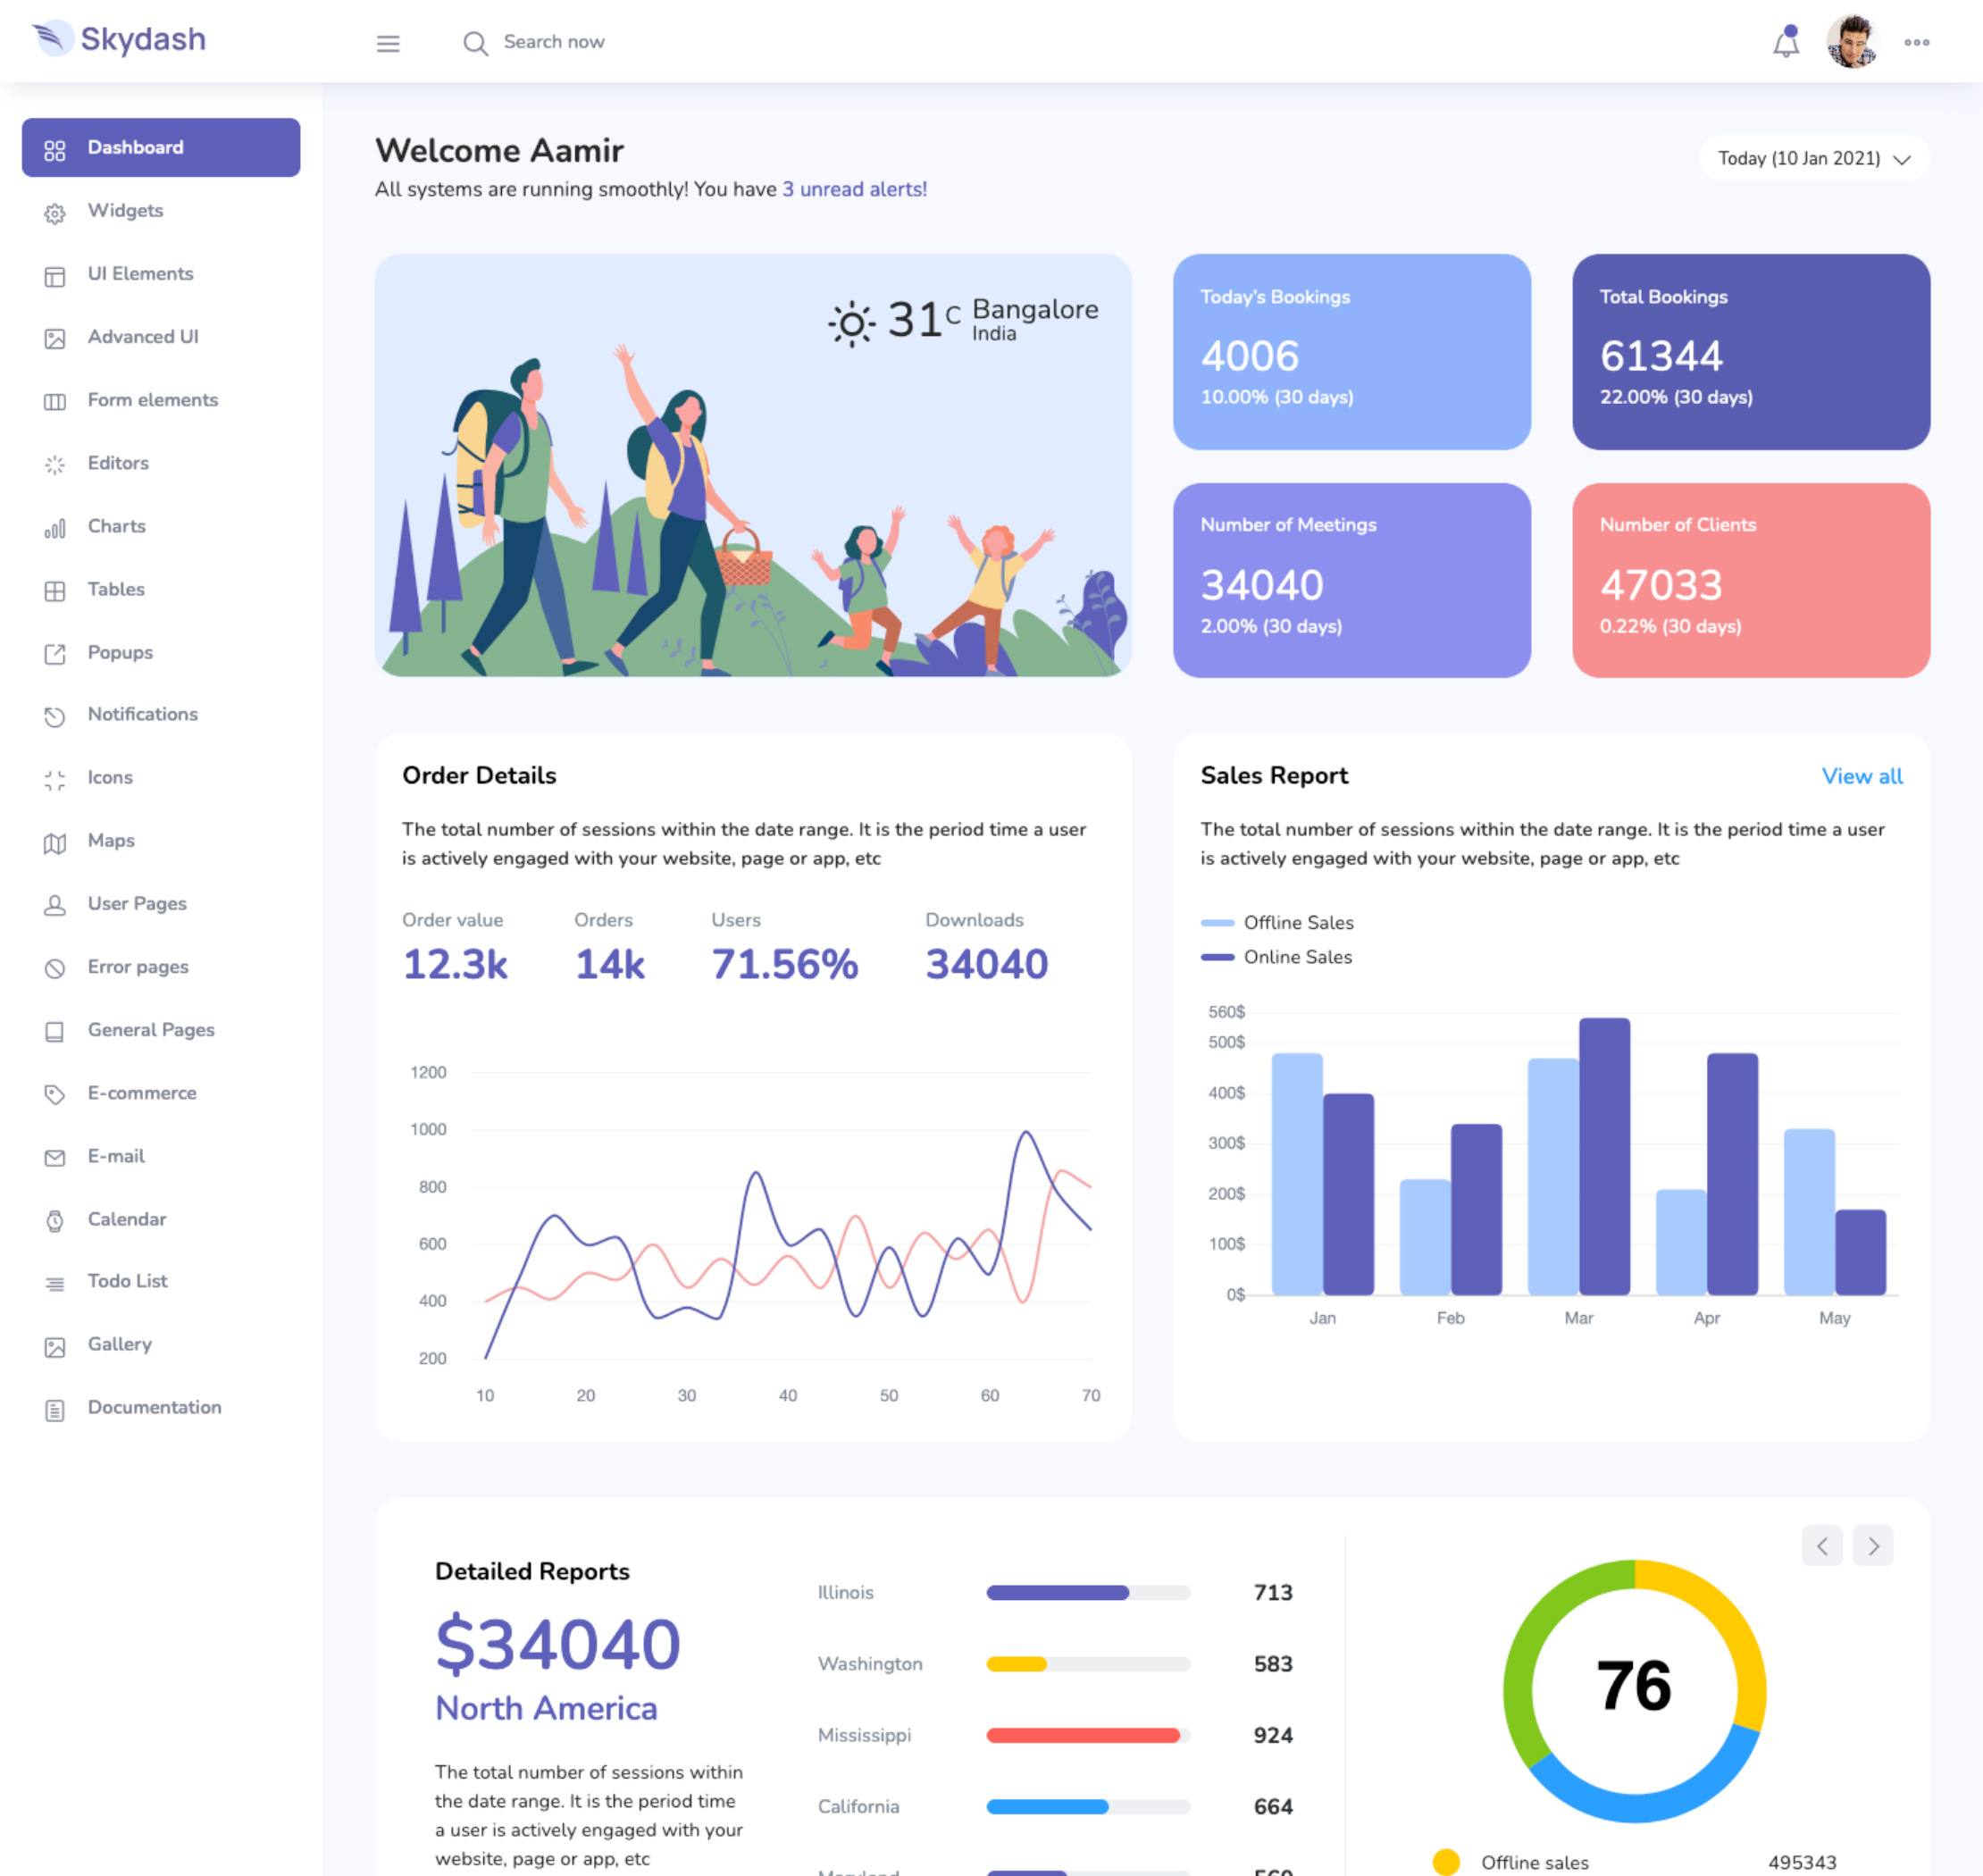Open the three-dots options icon
Image resolution: width=1983 pixels, height=1876 pixels.
click(1916, 43)
